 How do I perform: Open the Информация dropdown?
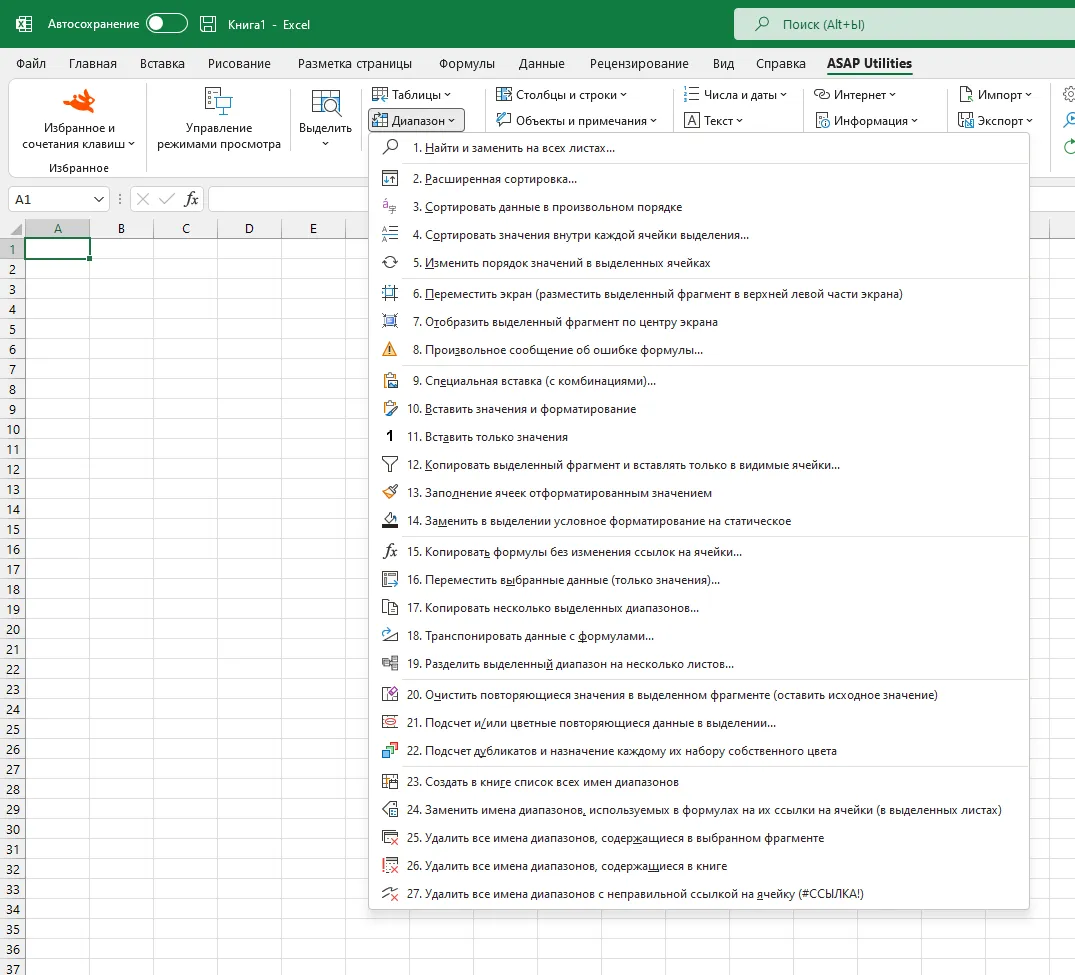click(x=867, y=121)
